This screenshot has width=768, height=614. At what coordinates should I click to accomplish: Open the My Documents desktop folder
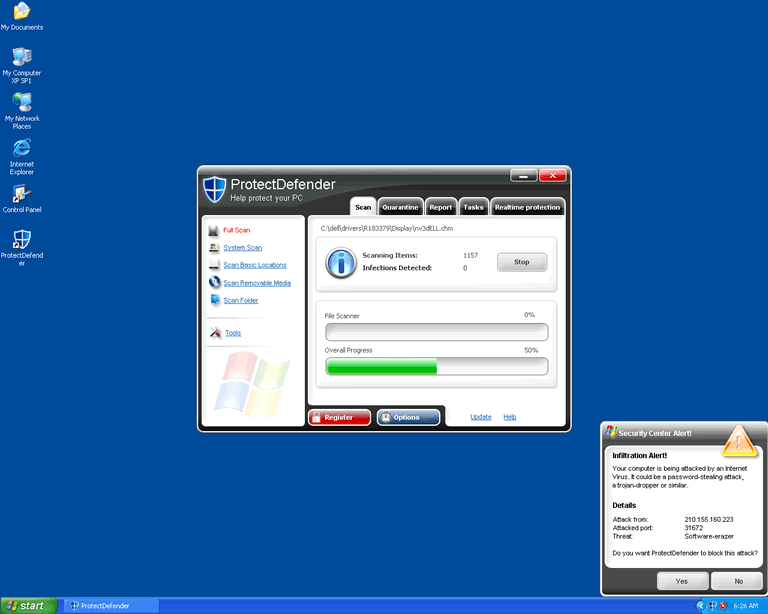21,12
